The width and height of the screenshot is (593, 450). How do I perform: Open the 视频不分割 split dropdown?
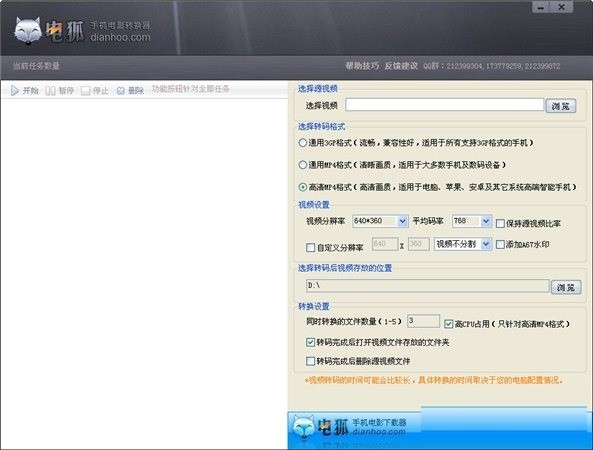pyautogui.click(x=463, y=244)
